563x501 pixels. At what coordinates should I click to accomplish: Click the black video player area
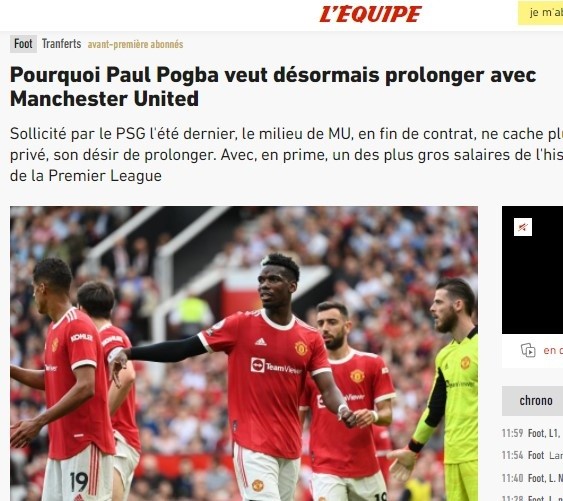tap(532, 270)
